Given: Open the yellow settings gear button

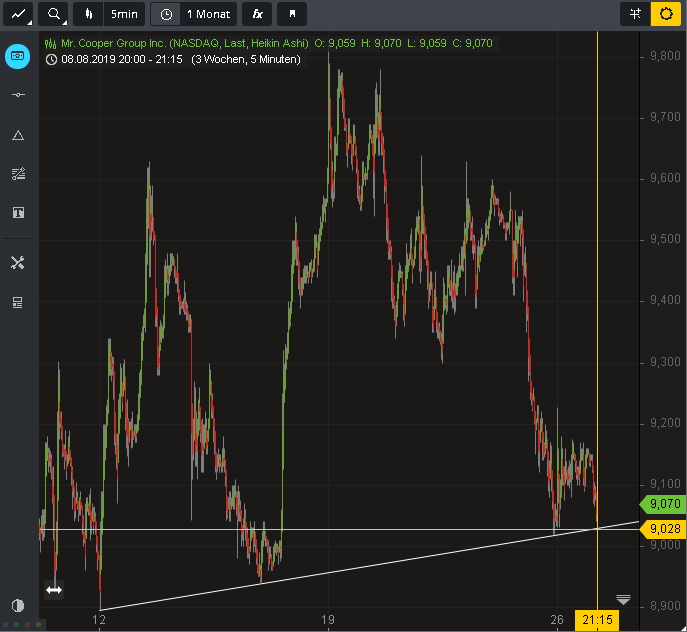Looking at the screenshot, I should tap(666, 14).
